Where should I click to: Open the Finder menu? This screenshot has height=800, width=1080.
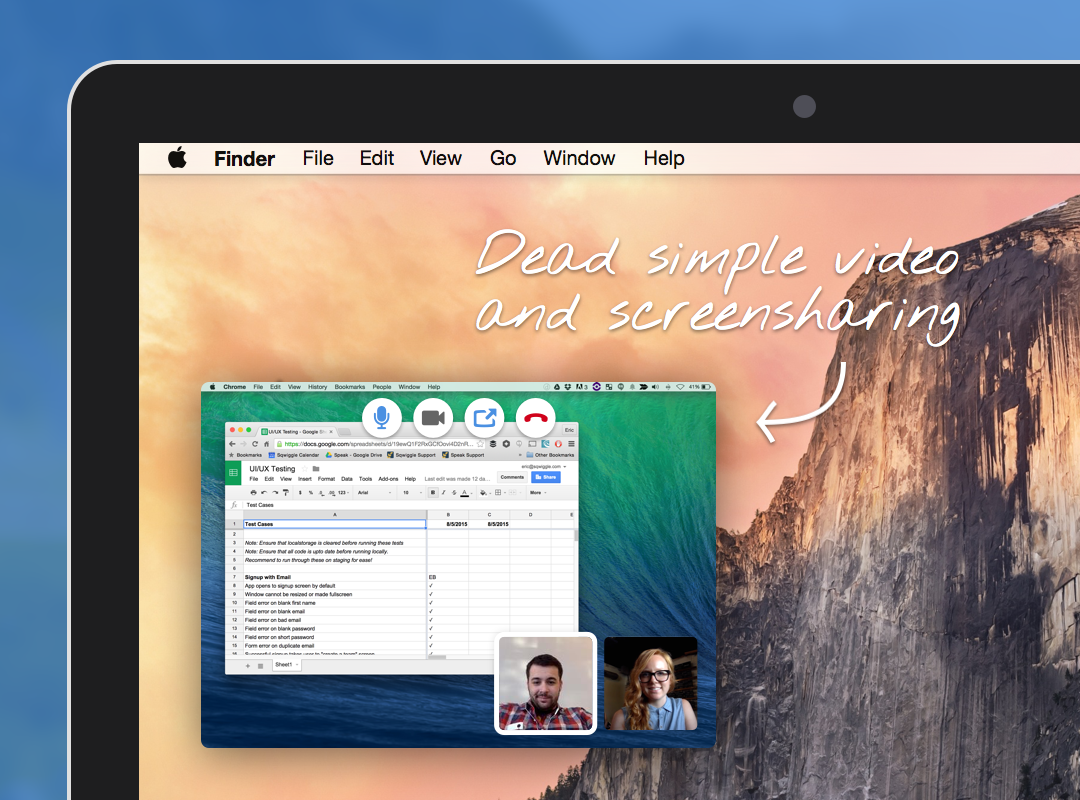(244, 159)
